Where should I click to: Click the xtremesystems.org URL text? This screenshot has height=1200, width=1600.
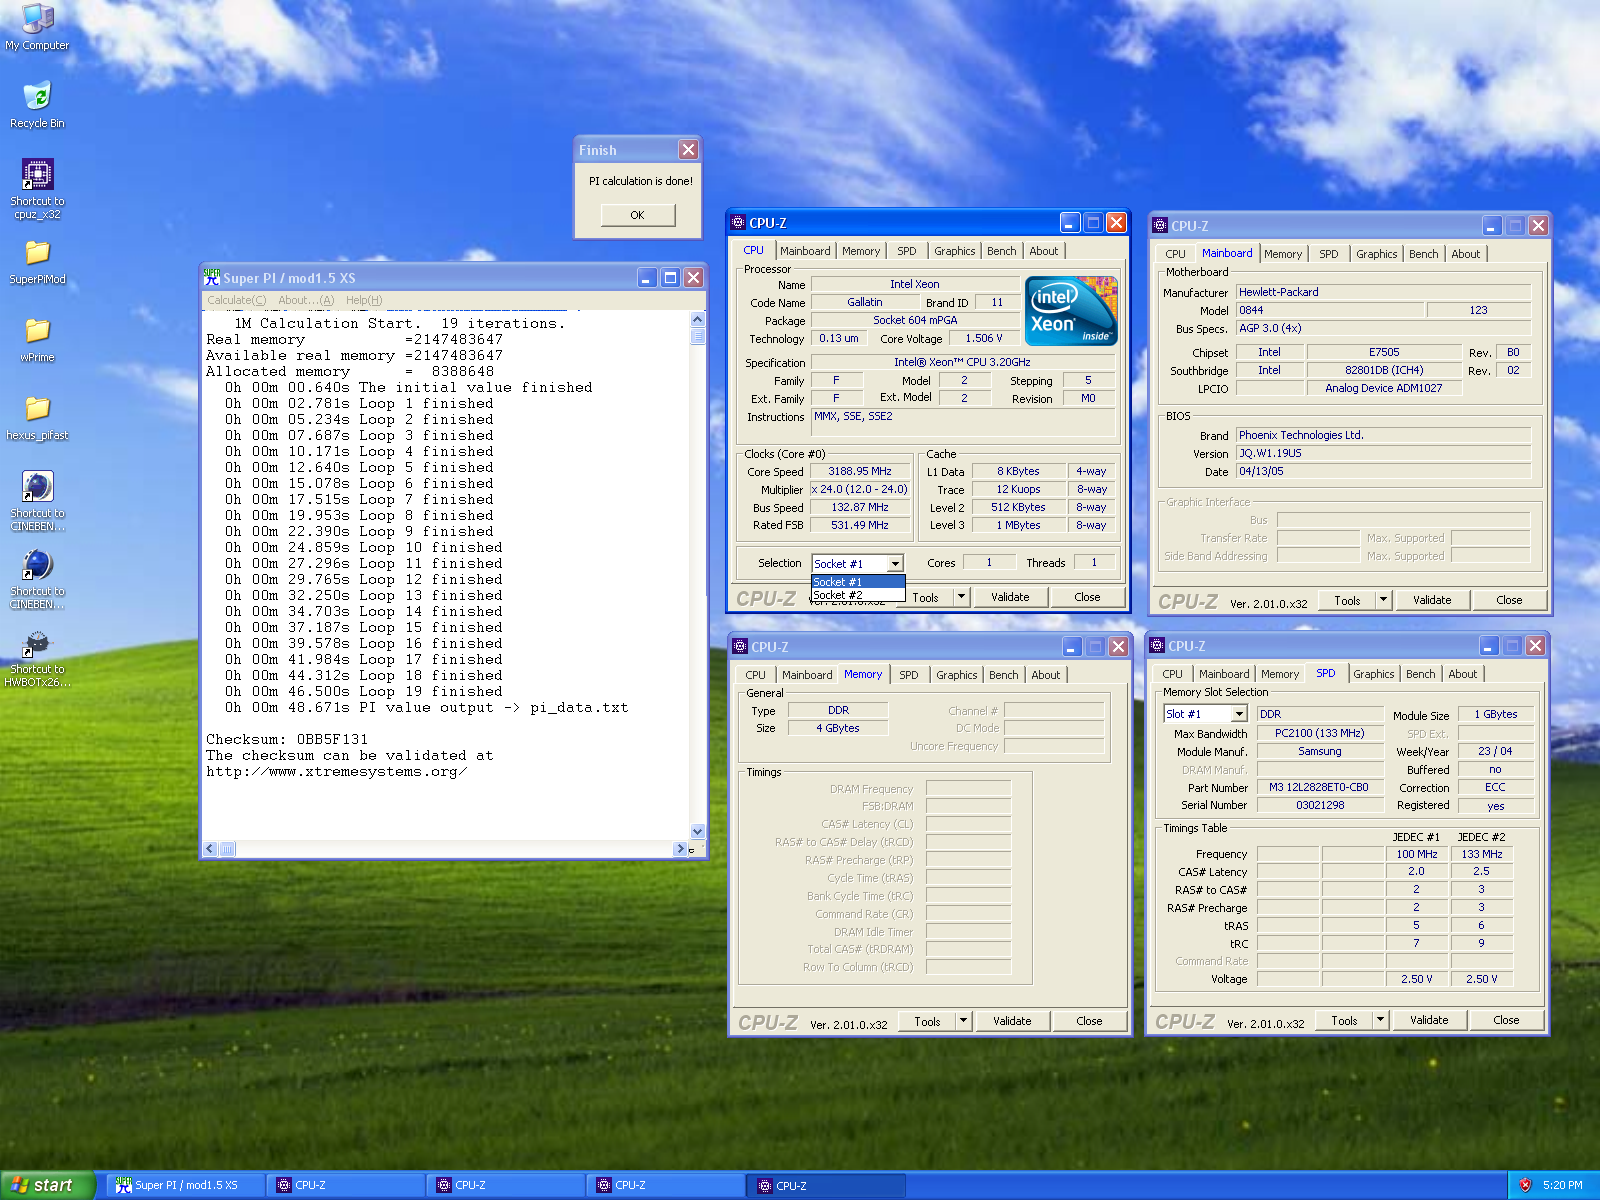point(336,772)
